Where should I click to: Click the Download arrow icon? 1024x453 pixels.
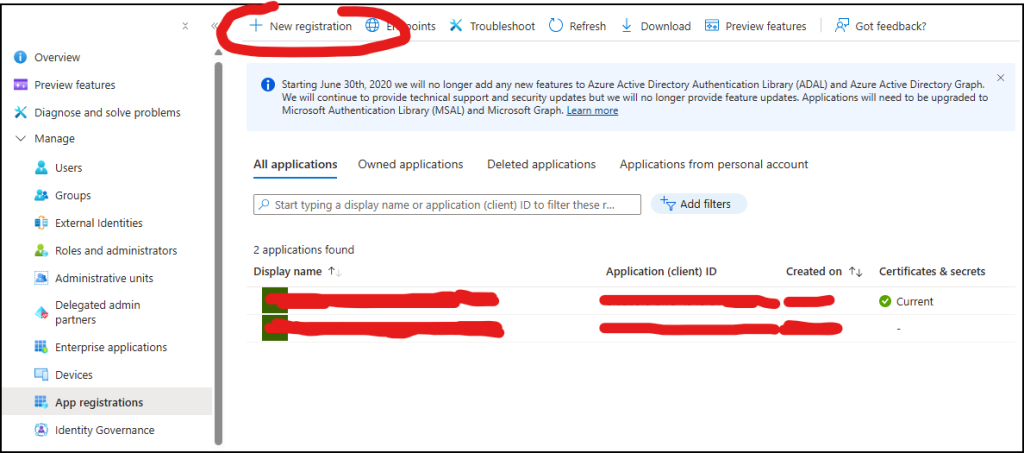coord(627,26)
